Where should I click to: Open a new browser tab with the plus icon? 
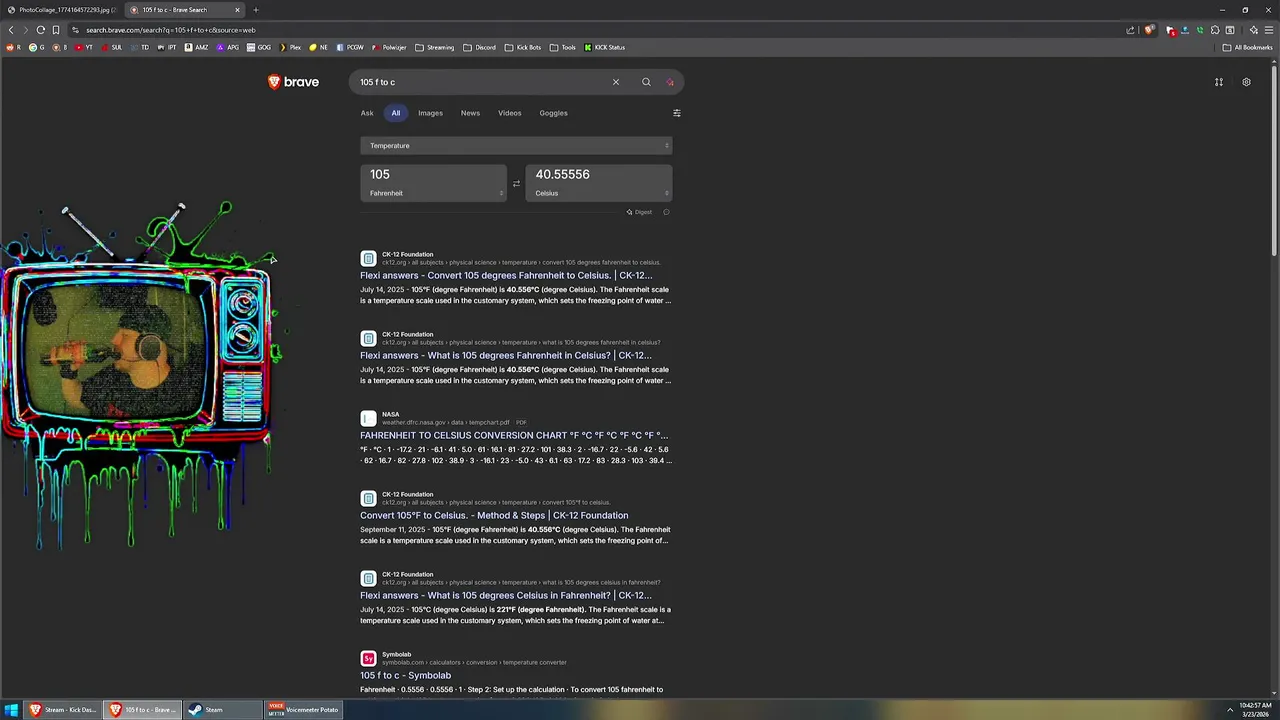(x=255, y=10)
